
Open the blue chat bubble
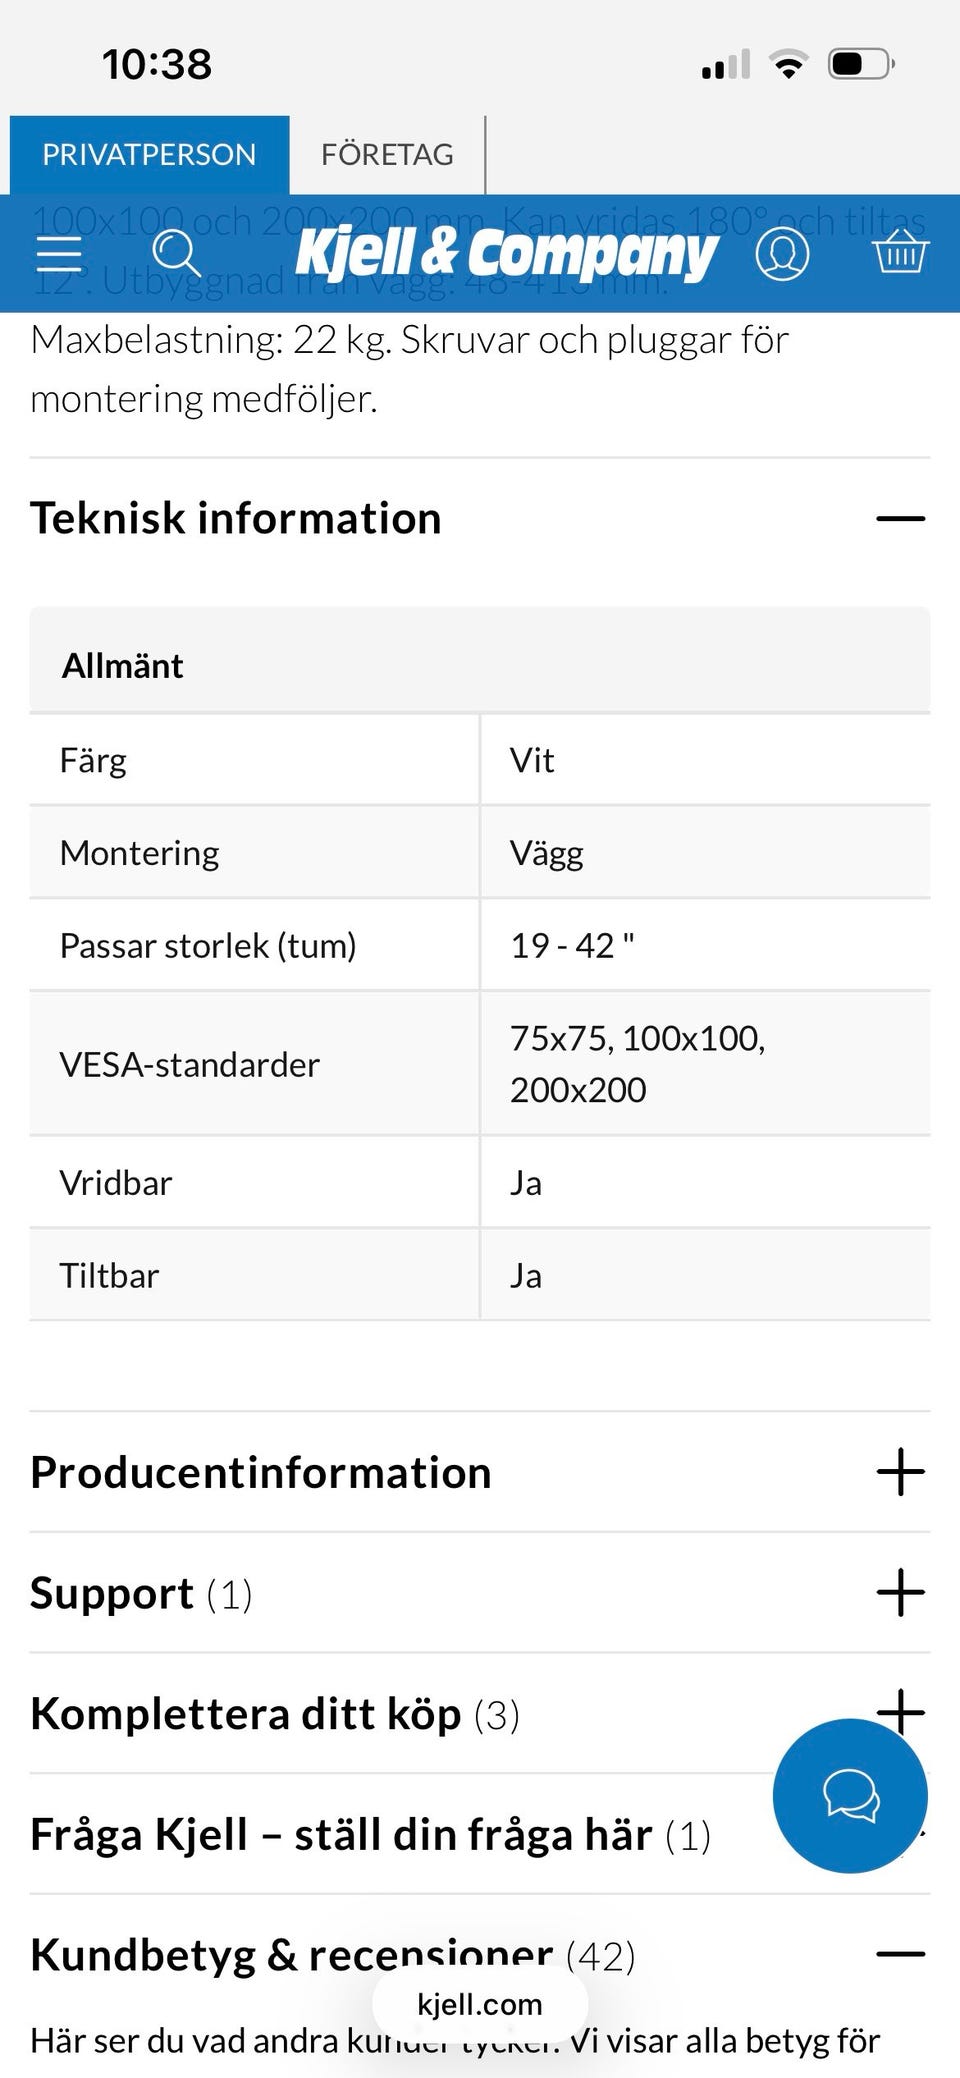[x=850, y=1796]
